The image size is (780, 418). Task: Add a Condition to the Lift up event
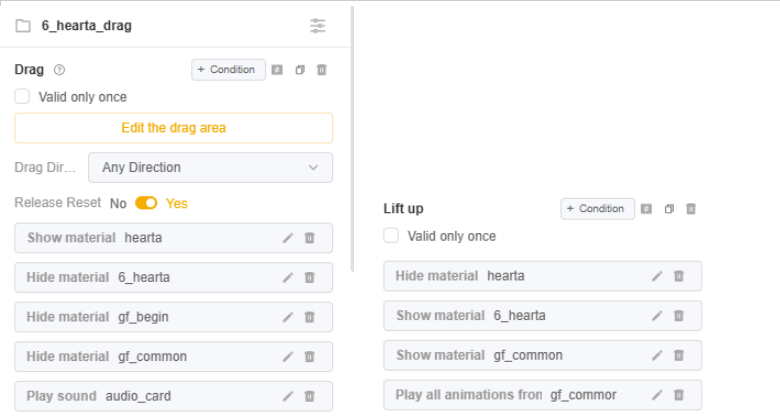[x=597, y=209]
